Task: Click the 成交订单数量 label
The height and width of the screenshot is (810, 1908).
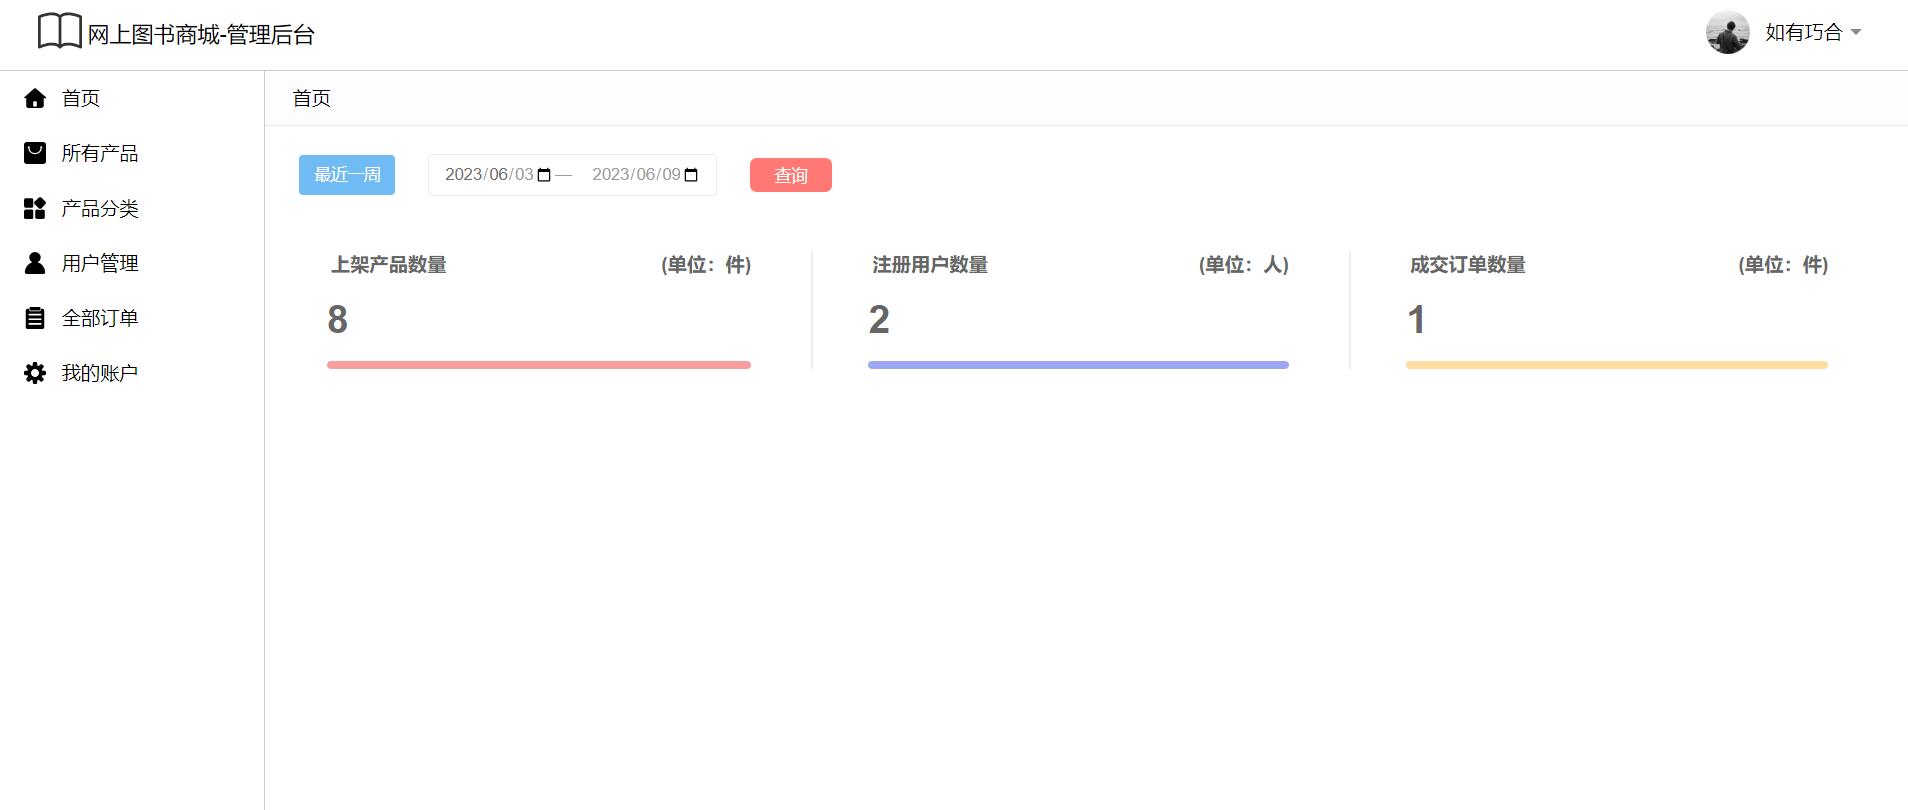Action: [x=1468, y=265]
